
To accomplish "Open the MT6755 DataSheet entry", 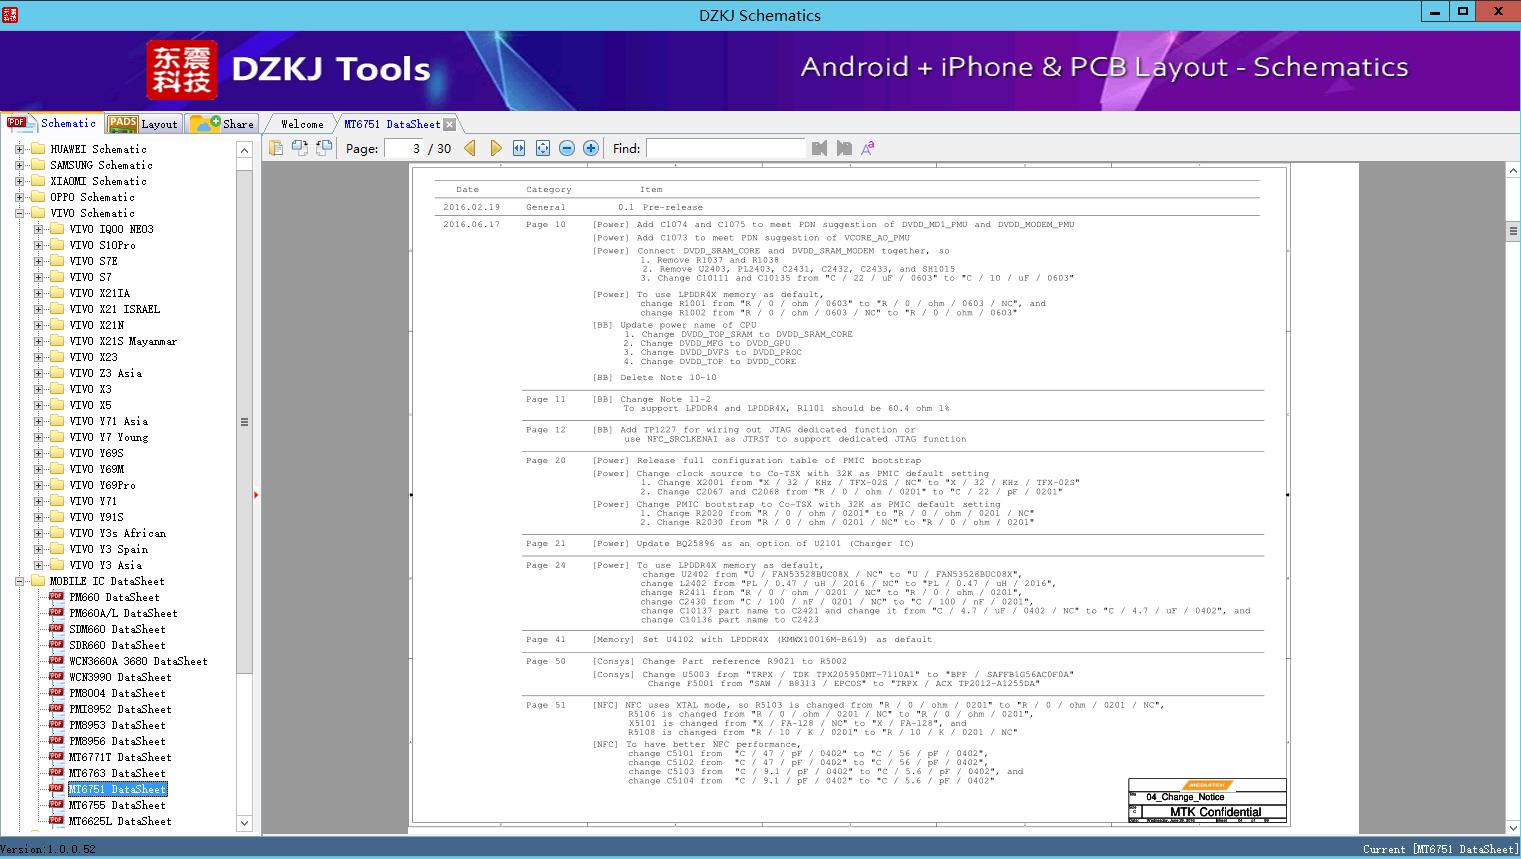I will pyautogui.click(x=117, y=805).
